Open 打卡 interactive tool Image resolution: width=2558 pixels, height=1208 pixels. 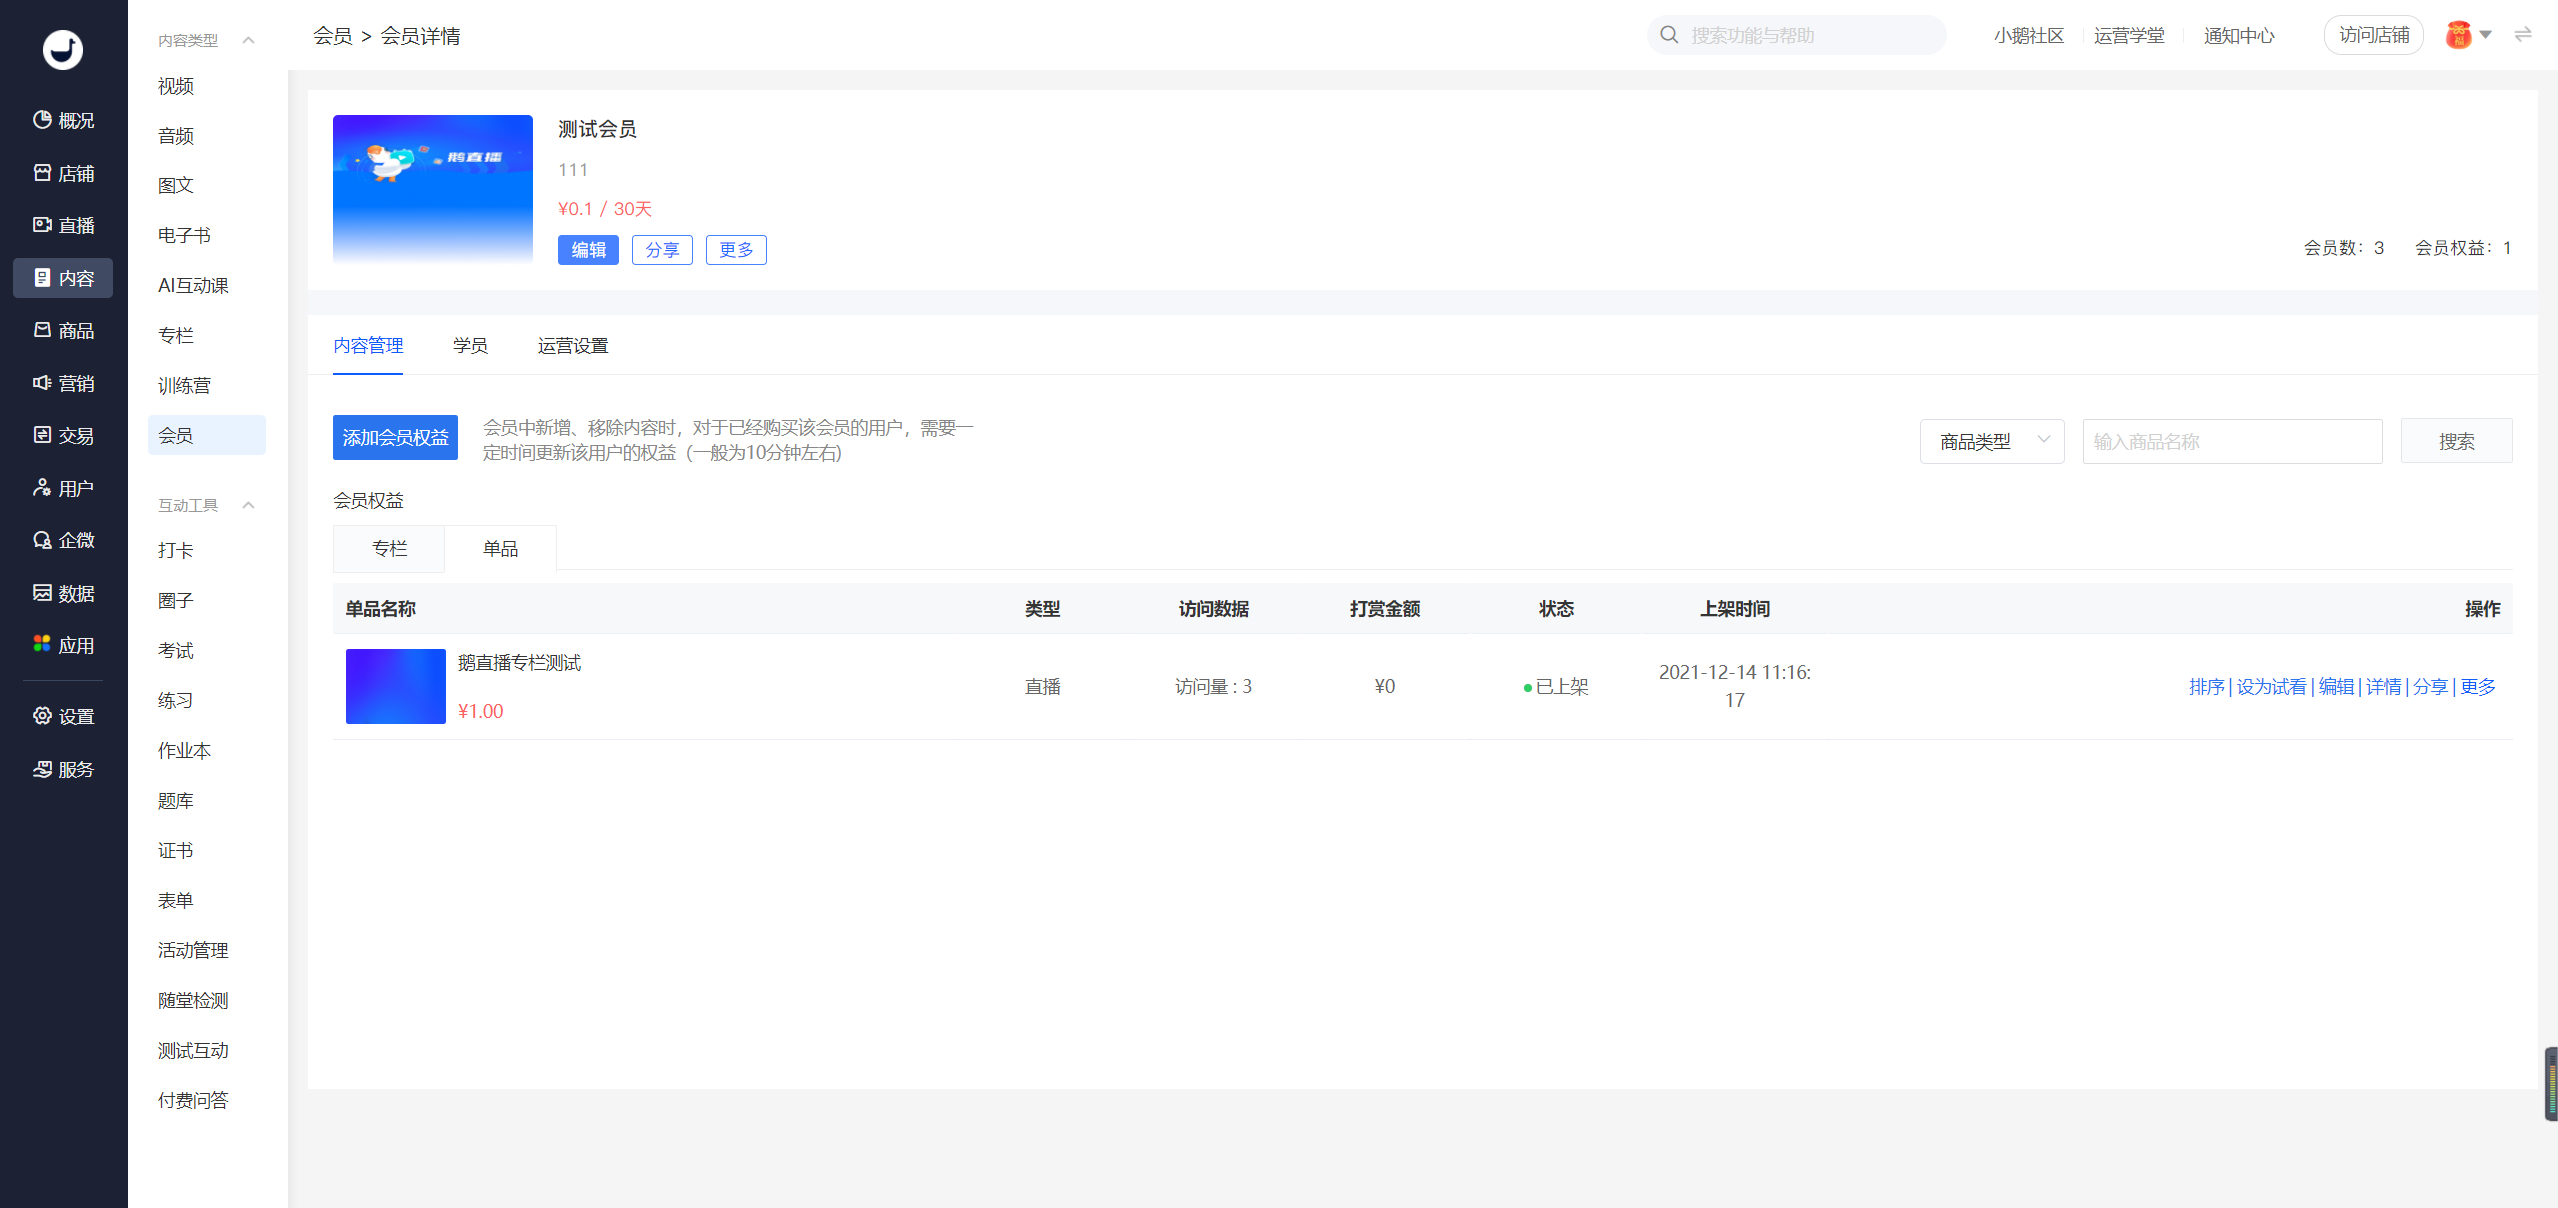click(x=176, y=550)
